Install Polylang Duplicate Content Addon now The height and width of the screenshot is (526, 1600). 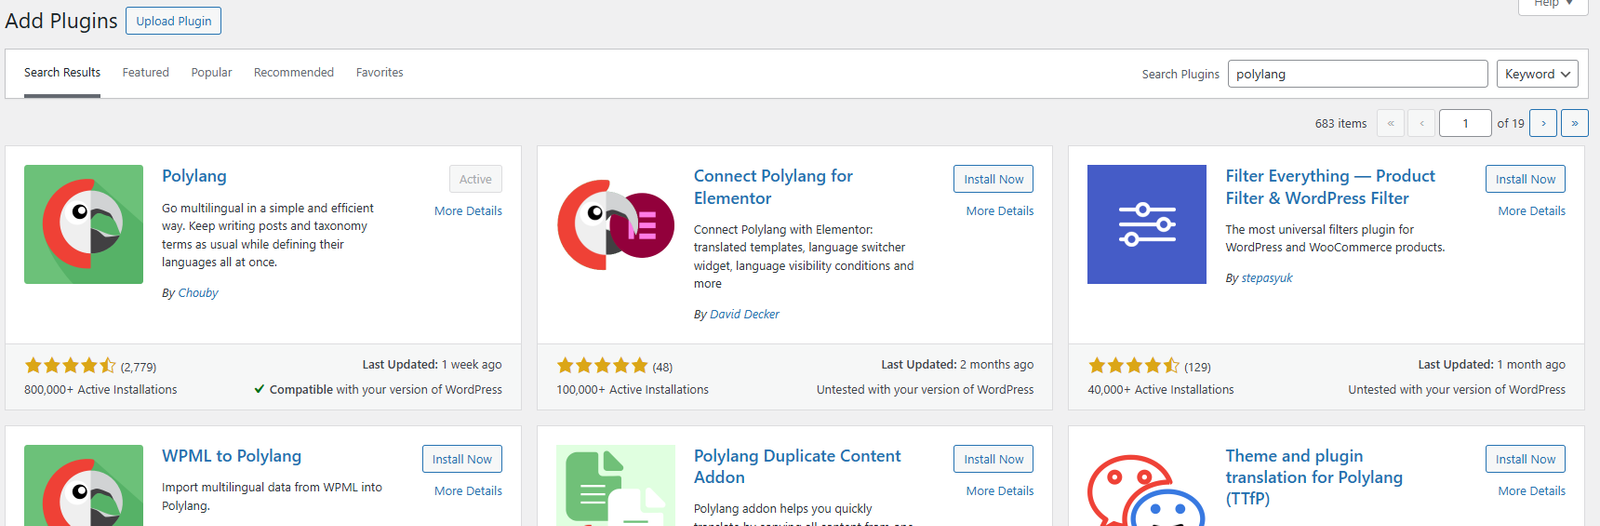click(994, 459)
